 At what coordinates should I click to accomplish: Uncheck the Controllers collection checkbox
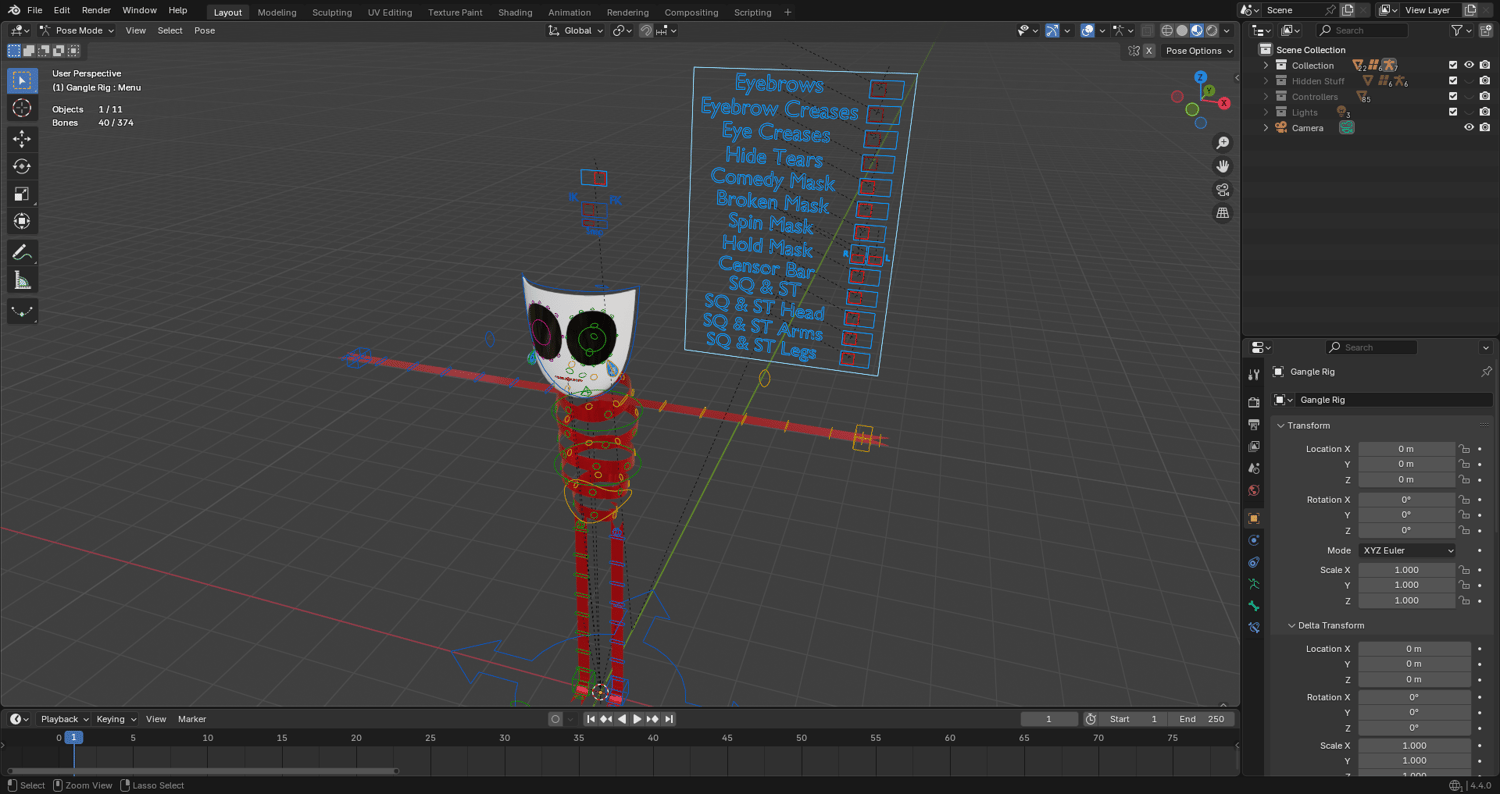pyautogui.click(x=1453, y=97)
